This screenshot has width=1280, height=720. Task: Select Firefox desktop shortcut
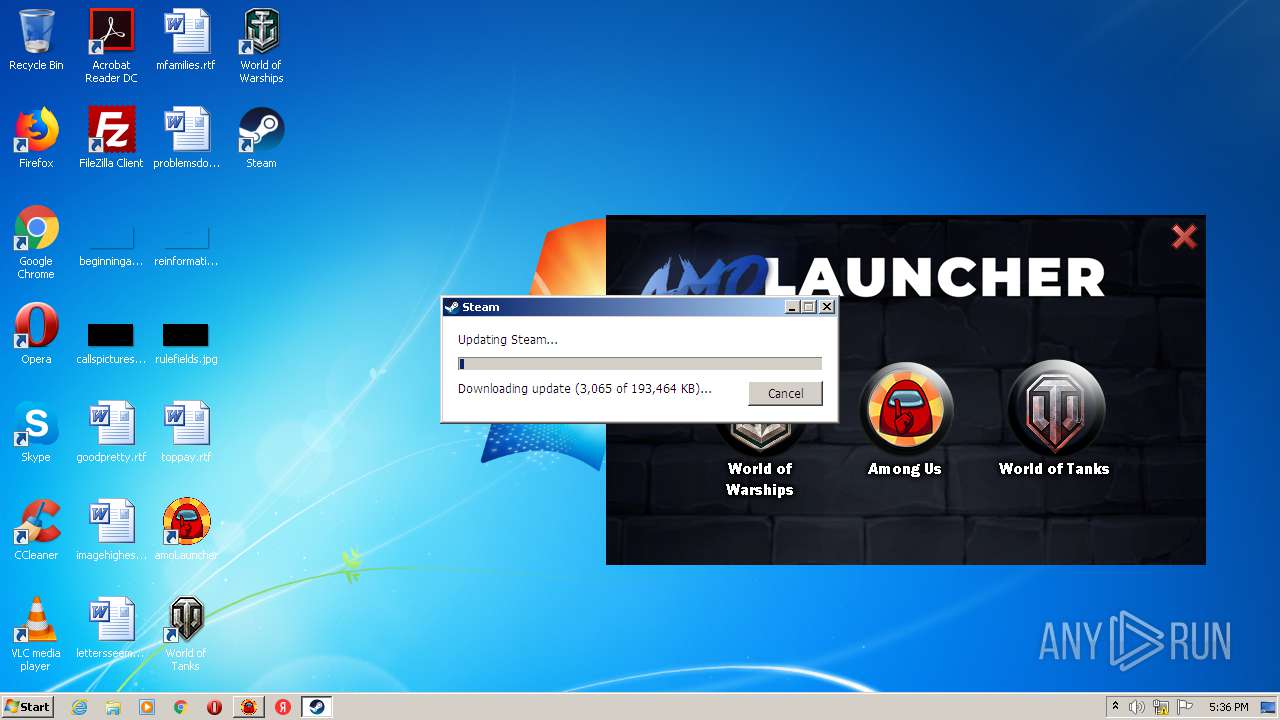point(36,138)
